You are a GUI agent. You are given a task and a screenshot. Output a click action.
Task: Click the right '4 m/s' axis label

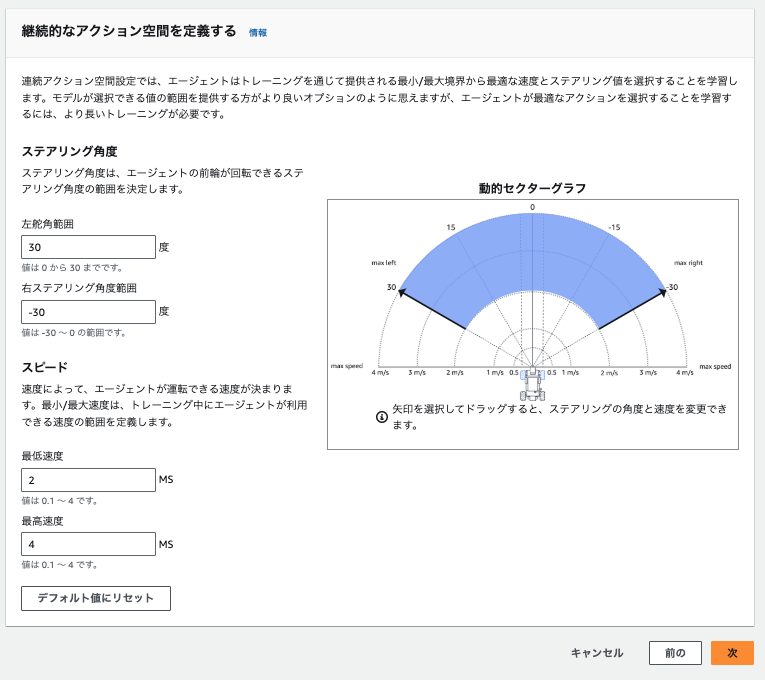(x=684, y=373)
